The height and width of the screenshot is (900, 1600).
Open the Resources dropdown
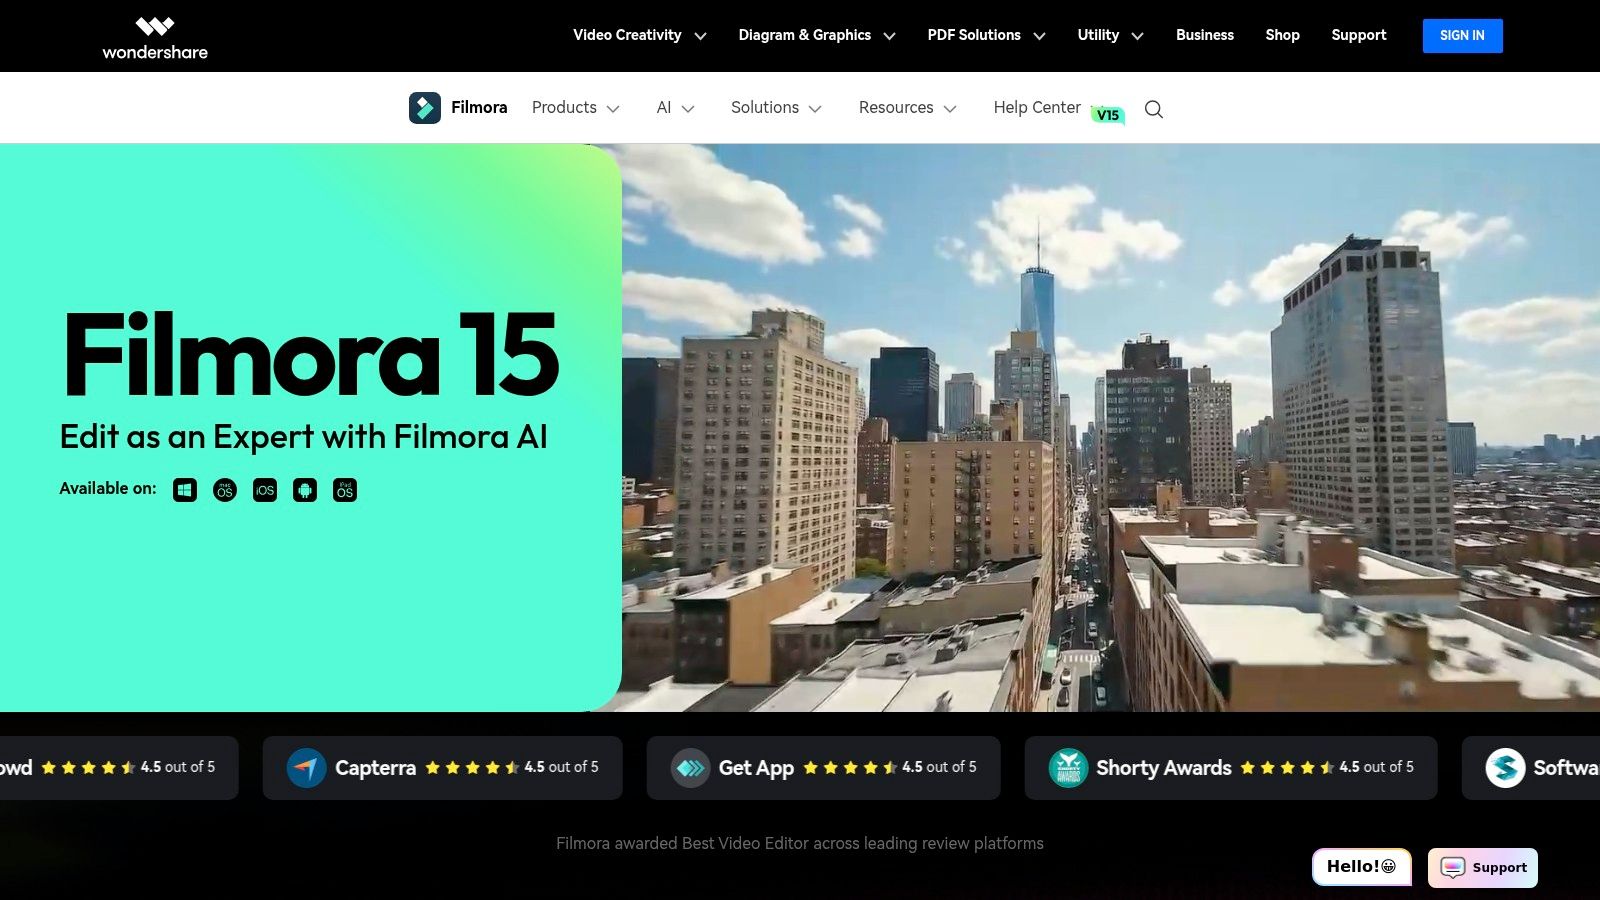point(908,108)
